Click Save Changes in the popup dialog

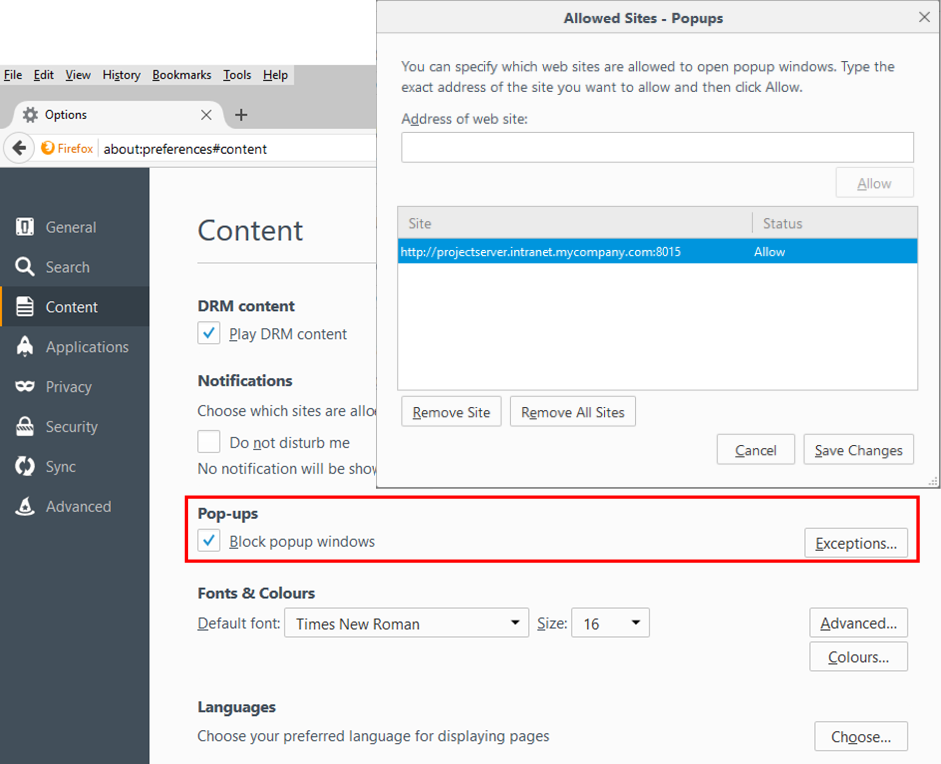[858, 450]
